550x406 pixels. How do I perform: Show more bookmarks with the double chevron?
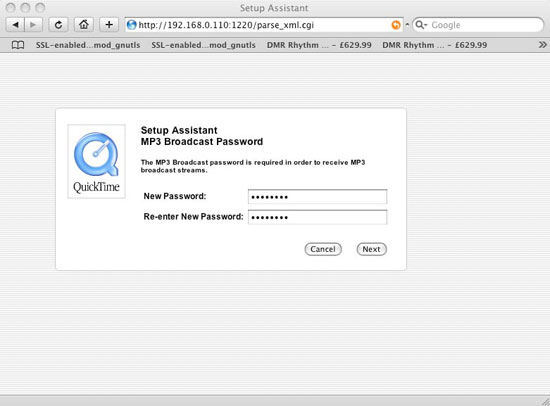pyautogui.click(x=542, y=45)
